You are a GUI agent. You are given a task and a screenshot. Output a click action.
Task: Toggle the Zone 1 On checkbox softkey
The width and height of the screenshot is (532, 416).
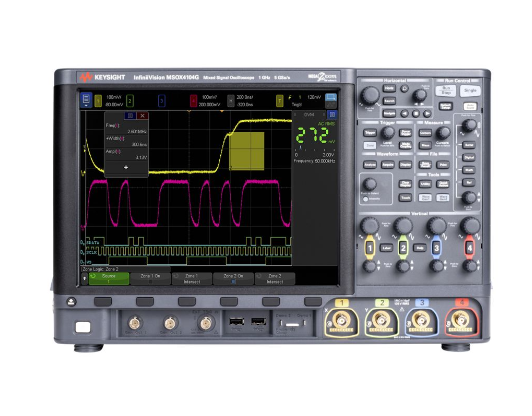(x=151, y=279)
